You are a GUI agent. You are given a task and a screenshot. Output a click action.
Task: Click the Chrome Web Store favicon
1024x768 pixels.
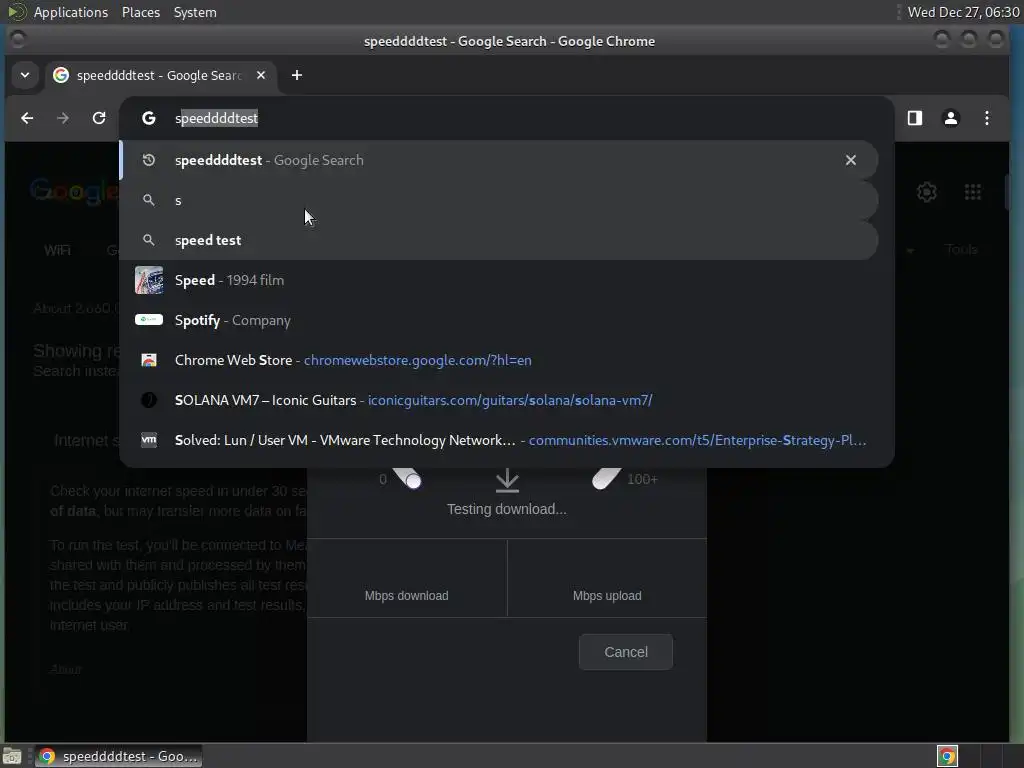[149, 360]
